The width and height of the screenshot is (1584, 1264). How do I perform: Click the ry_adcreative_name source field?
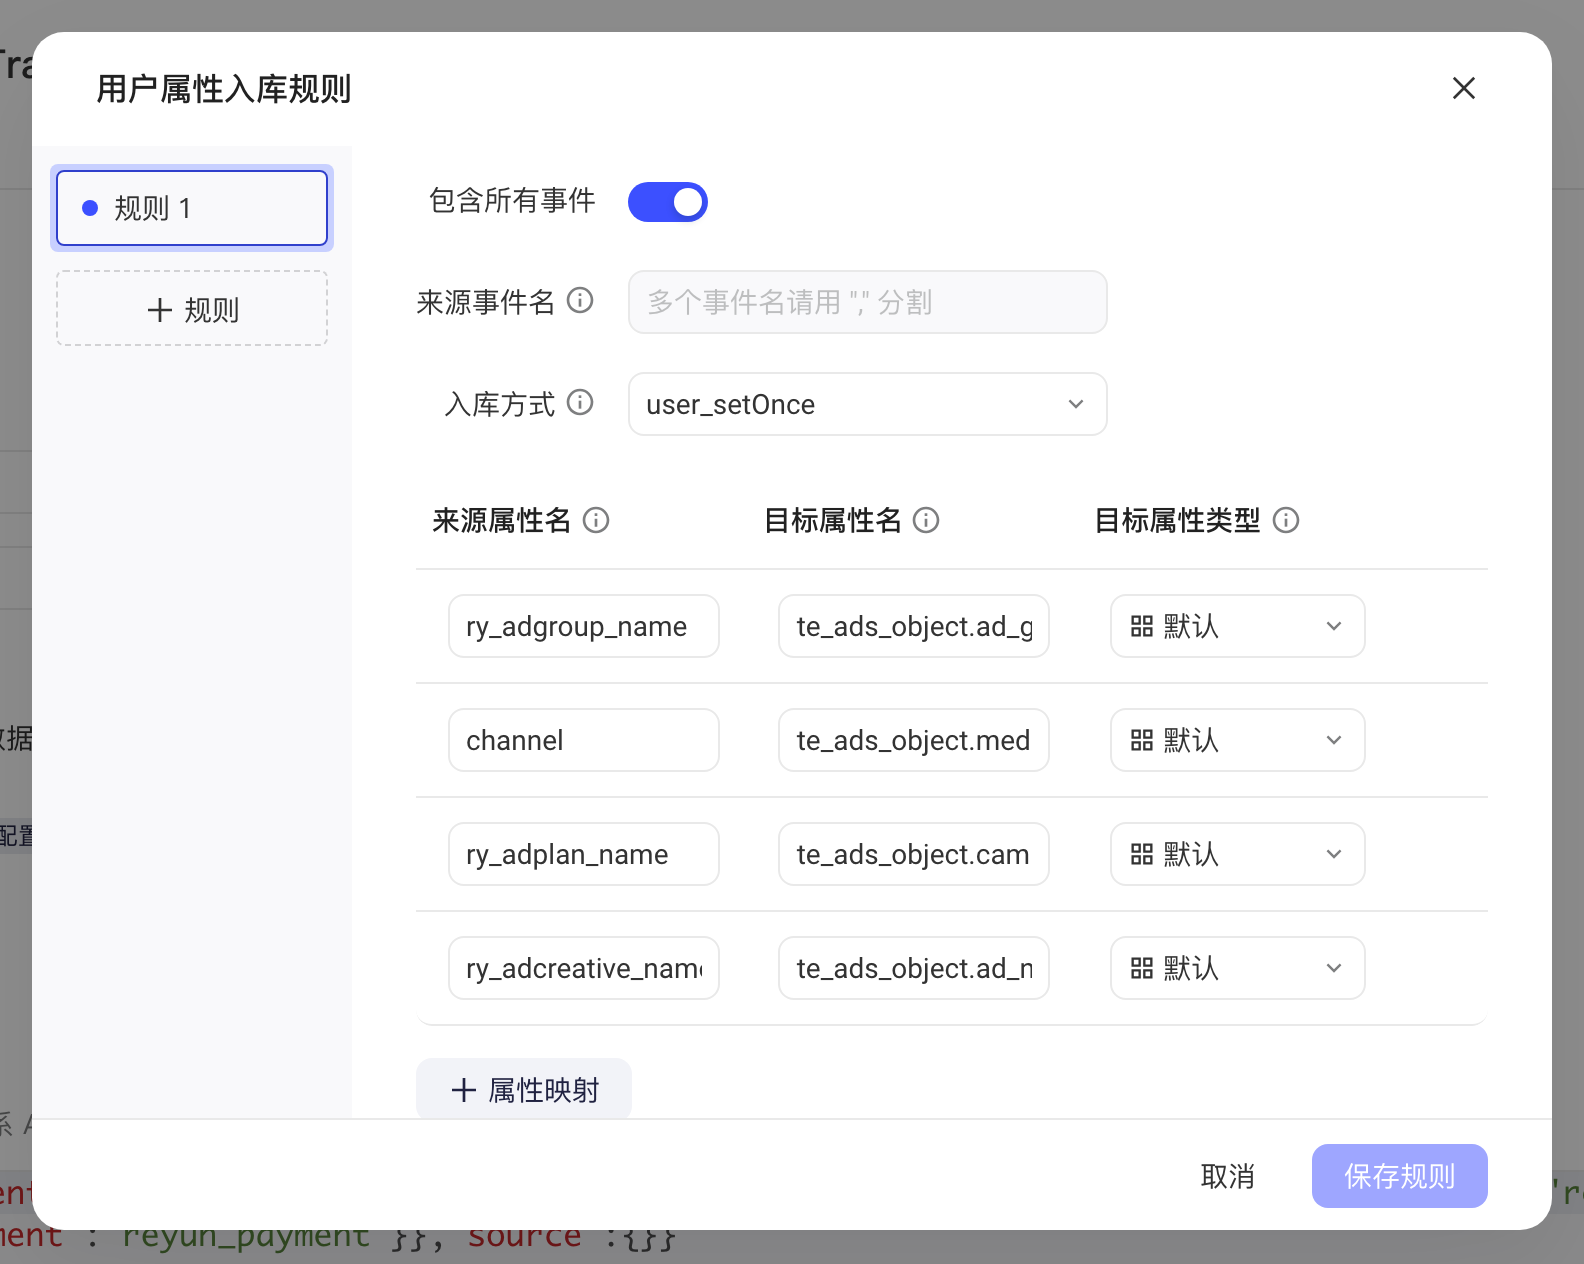click(584, 968)
